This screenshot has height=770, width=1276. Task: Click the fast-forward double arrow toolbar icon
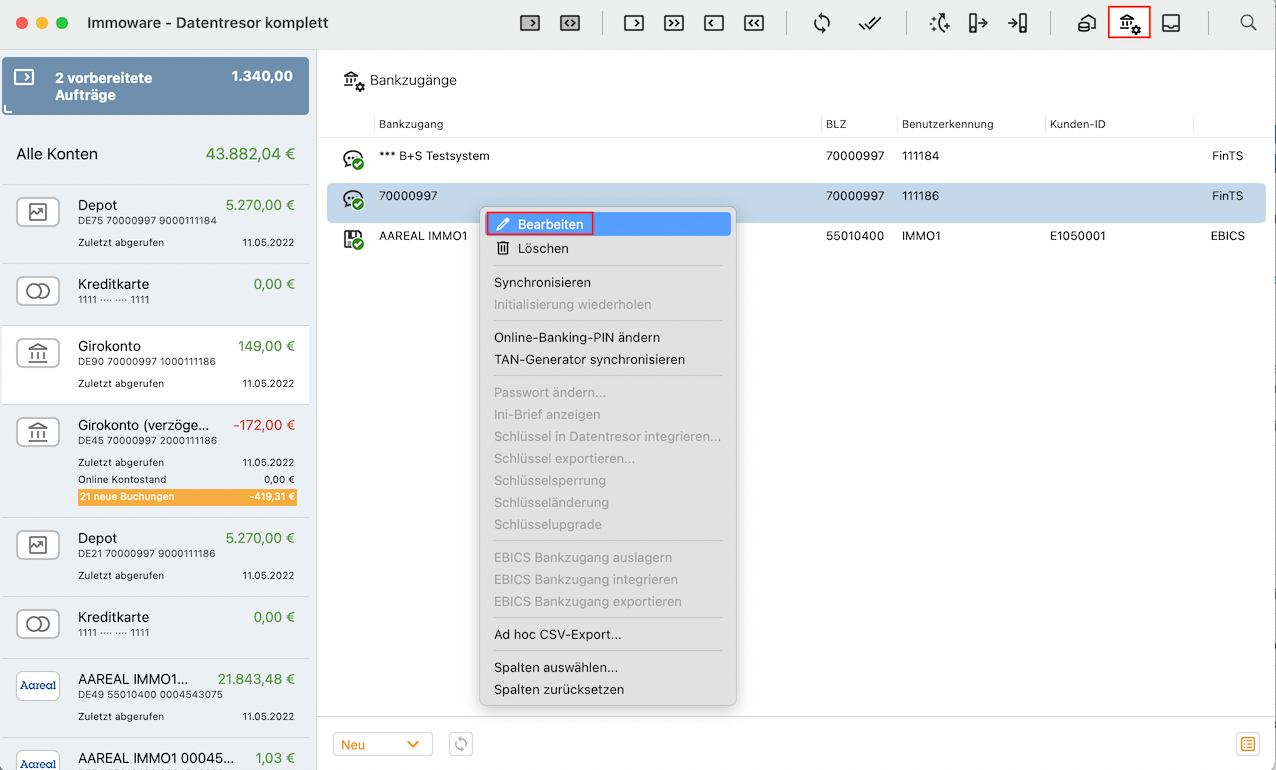[674, 23]
